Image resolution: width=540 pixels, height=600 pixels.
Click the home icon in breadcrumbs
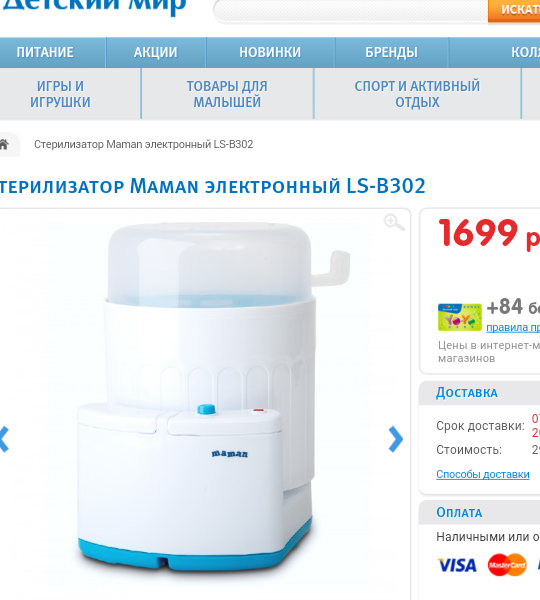[4, 144]
